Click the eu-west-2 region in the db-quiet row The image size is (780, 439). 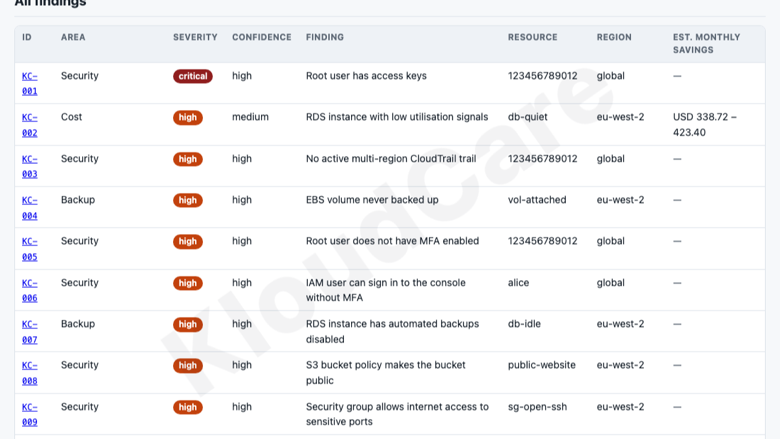coord(620,117)
